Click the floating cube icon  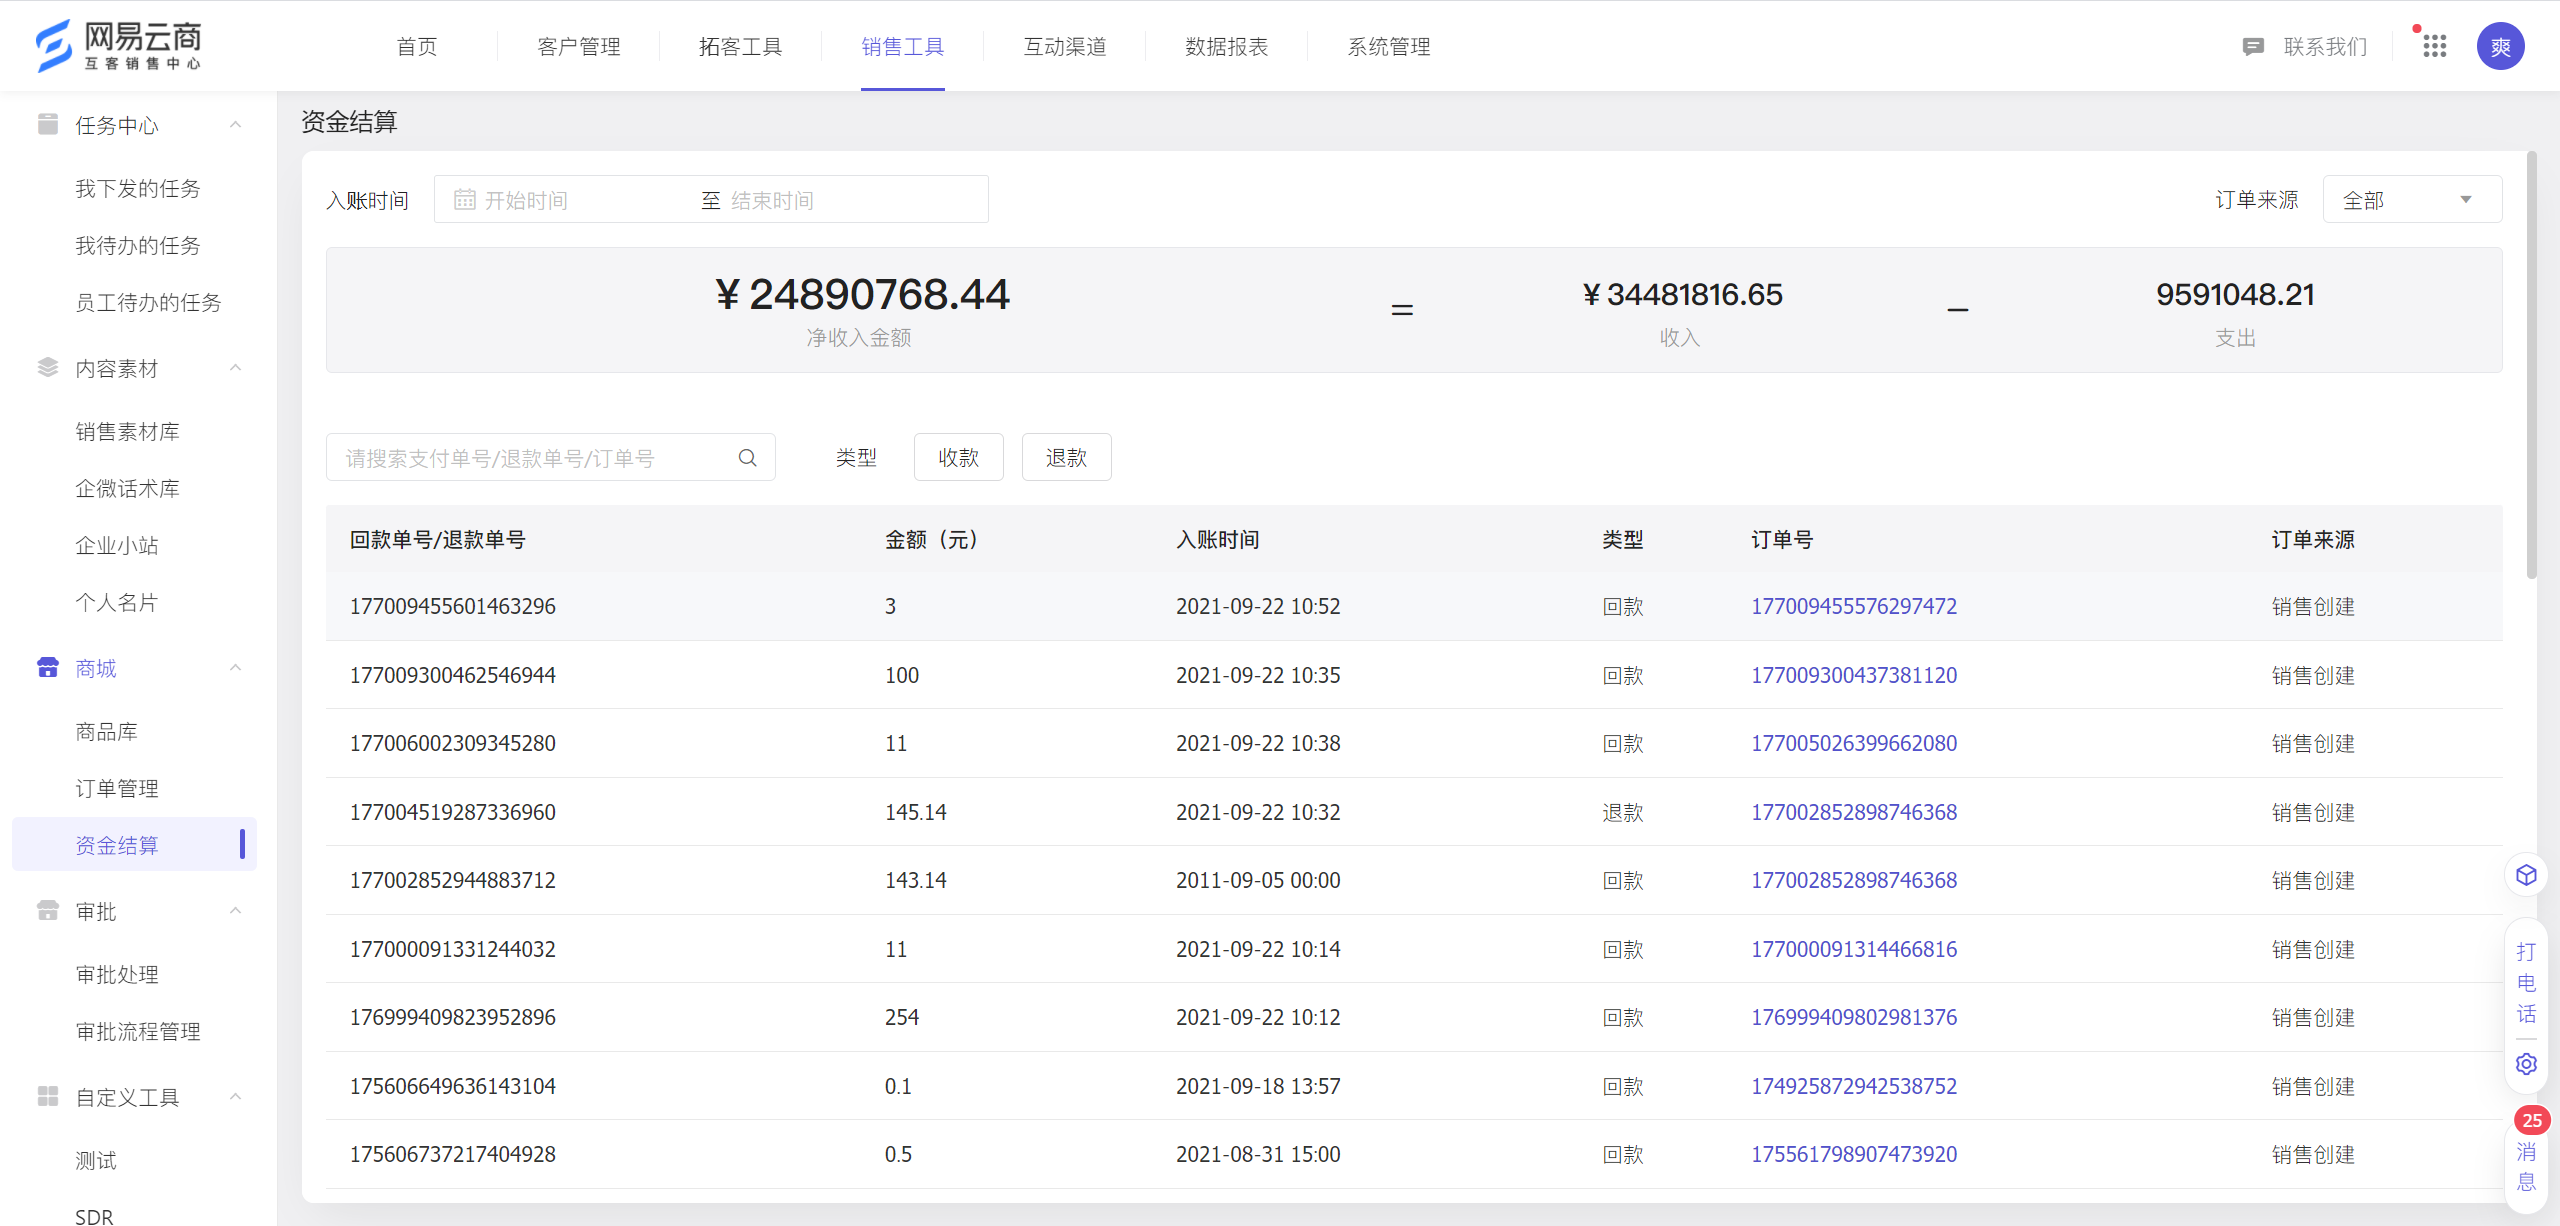(2526, 876)
